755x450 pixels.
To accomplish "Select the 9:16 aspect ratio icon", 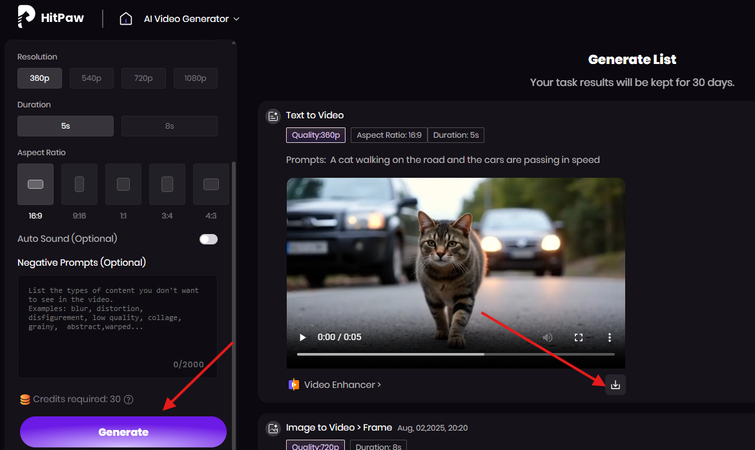I will 79,184.
